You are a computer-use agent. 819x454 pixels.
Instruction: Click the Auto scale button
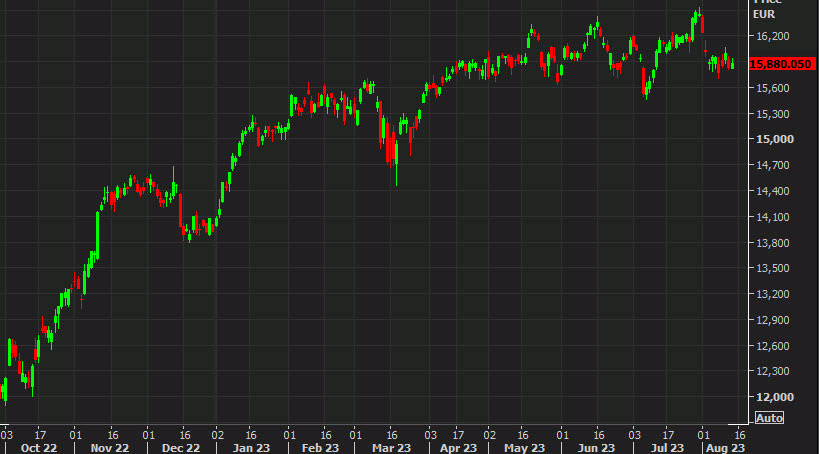pos(769,418)
